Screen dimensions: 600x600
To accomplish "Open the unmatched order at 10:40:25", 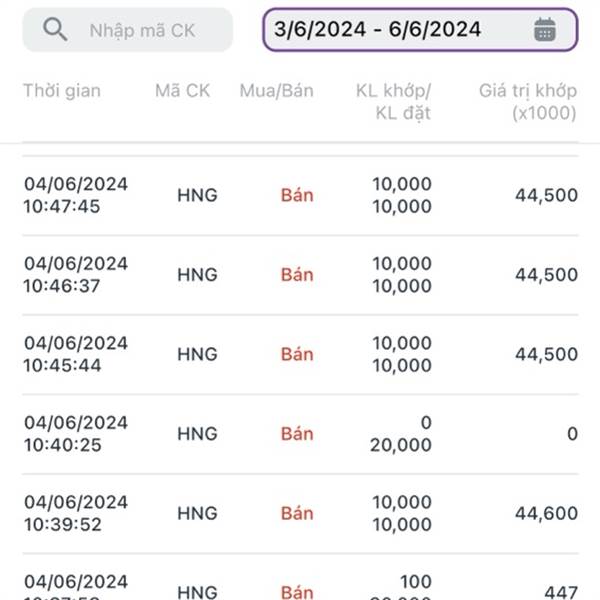I will (x=300, y=434).
